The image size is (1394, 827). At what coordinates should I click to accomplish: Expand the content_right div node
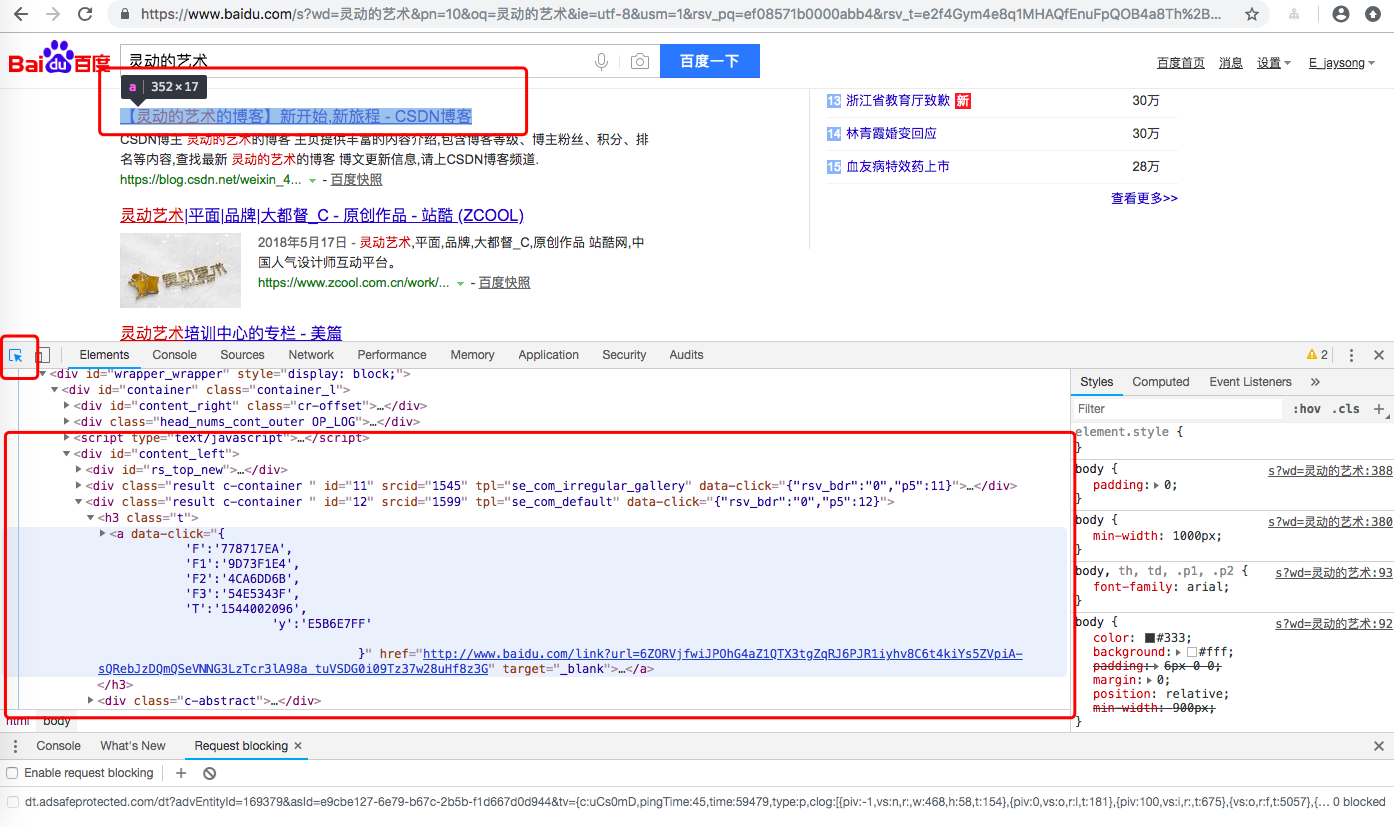tap(67, 406)
